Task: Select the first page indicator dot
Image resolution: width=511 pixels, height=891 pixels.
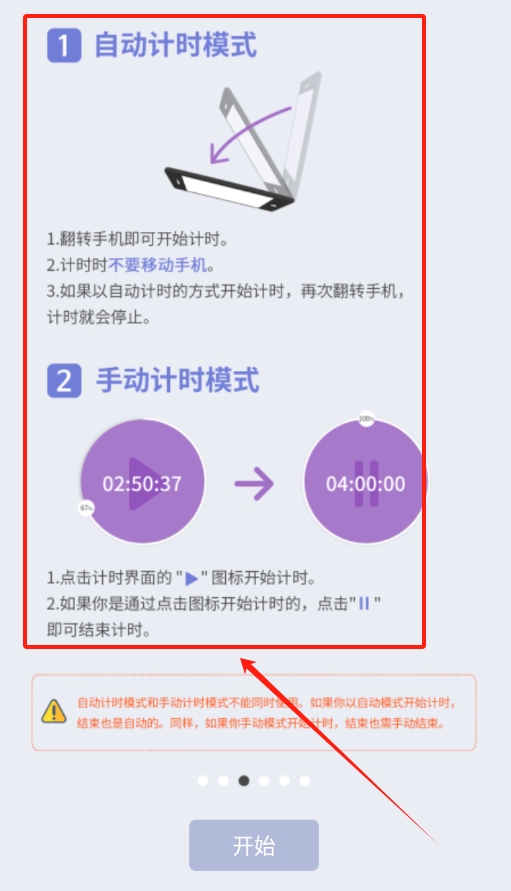Action: (x=203, y=781)
